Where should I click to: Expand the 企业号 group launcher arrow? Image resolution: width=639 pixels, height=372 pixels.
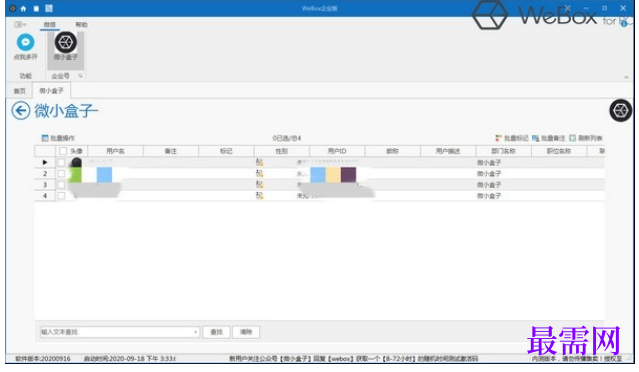coord(80,76)
